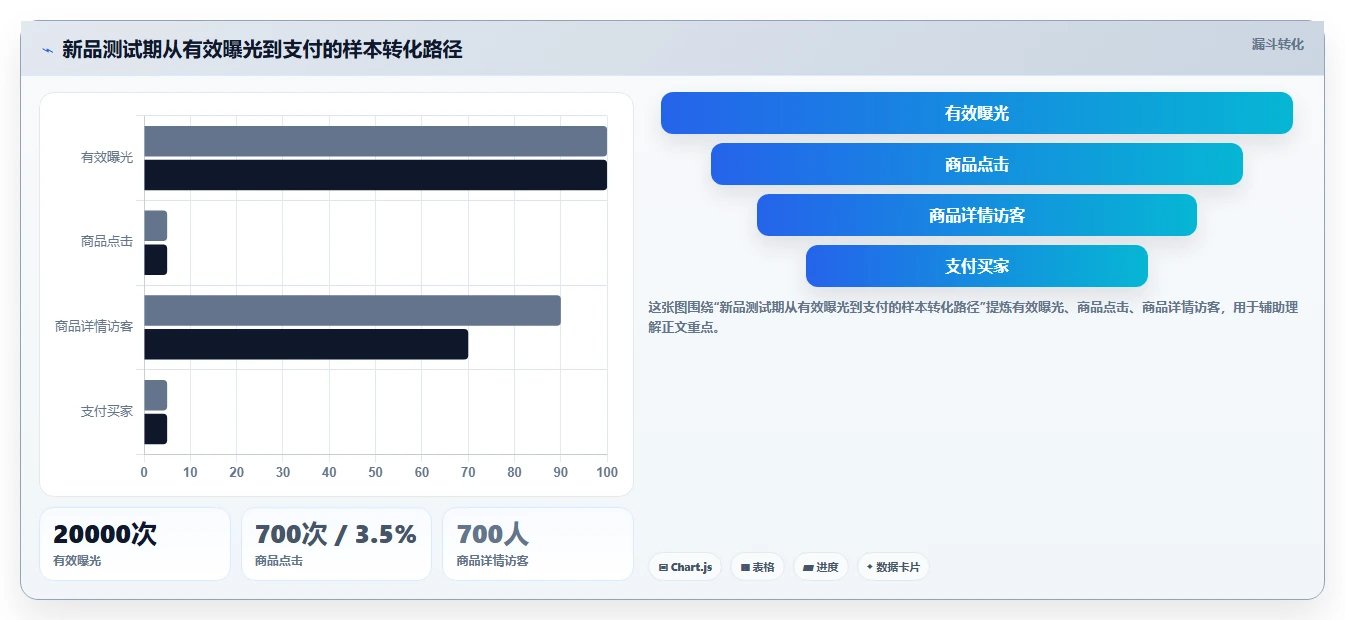This screenshot has height=620, width=1345.
Task: Click the dark bar for 商品点击
Action: pos(155,260)
